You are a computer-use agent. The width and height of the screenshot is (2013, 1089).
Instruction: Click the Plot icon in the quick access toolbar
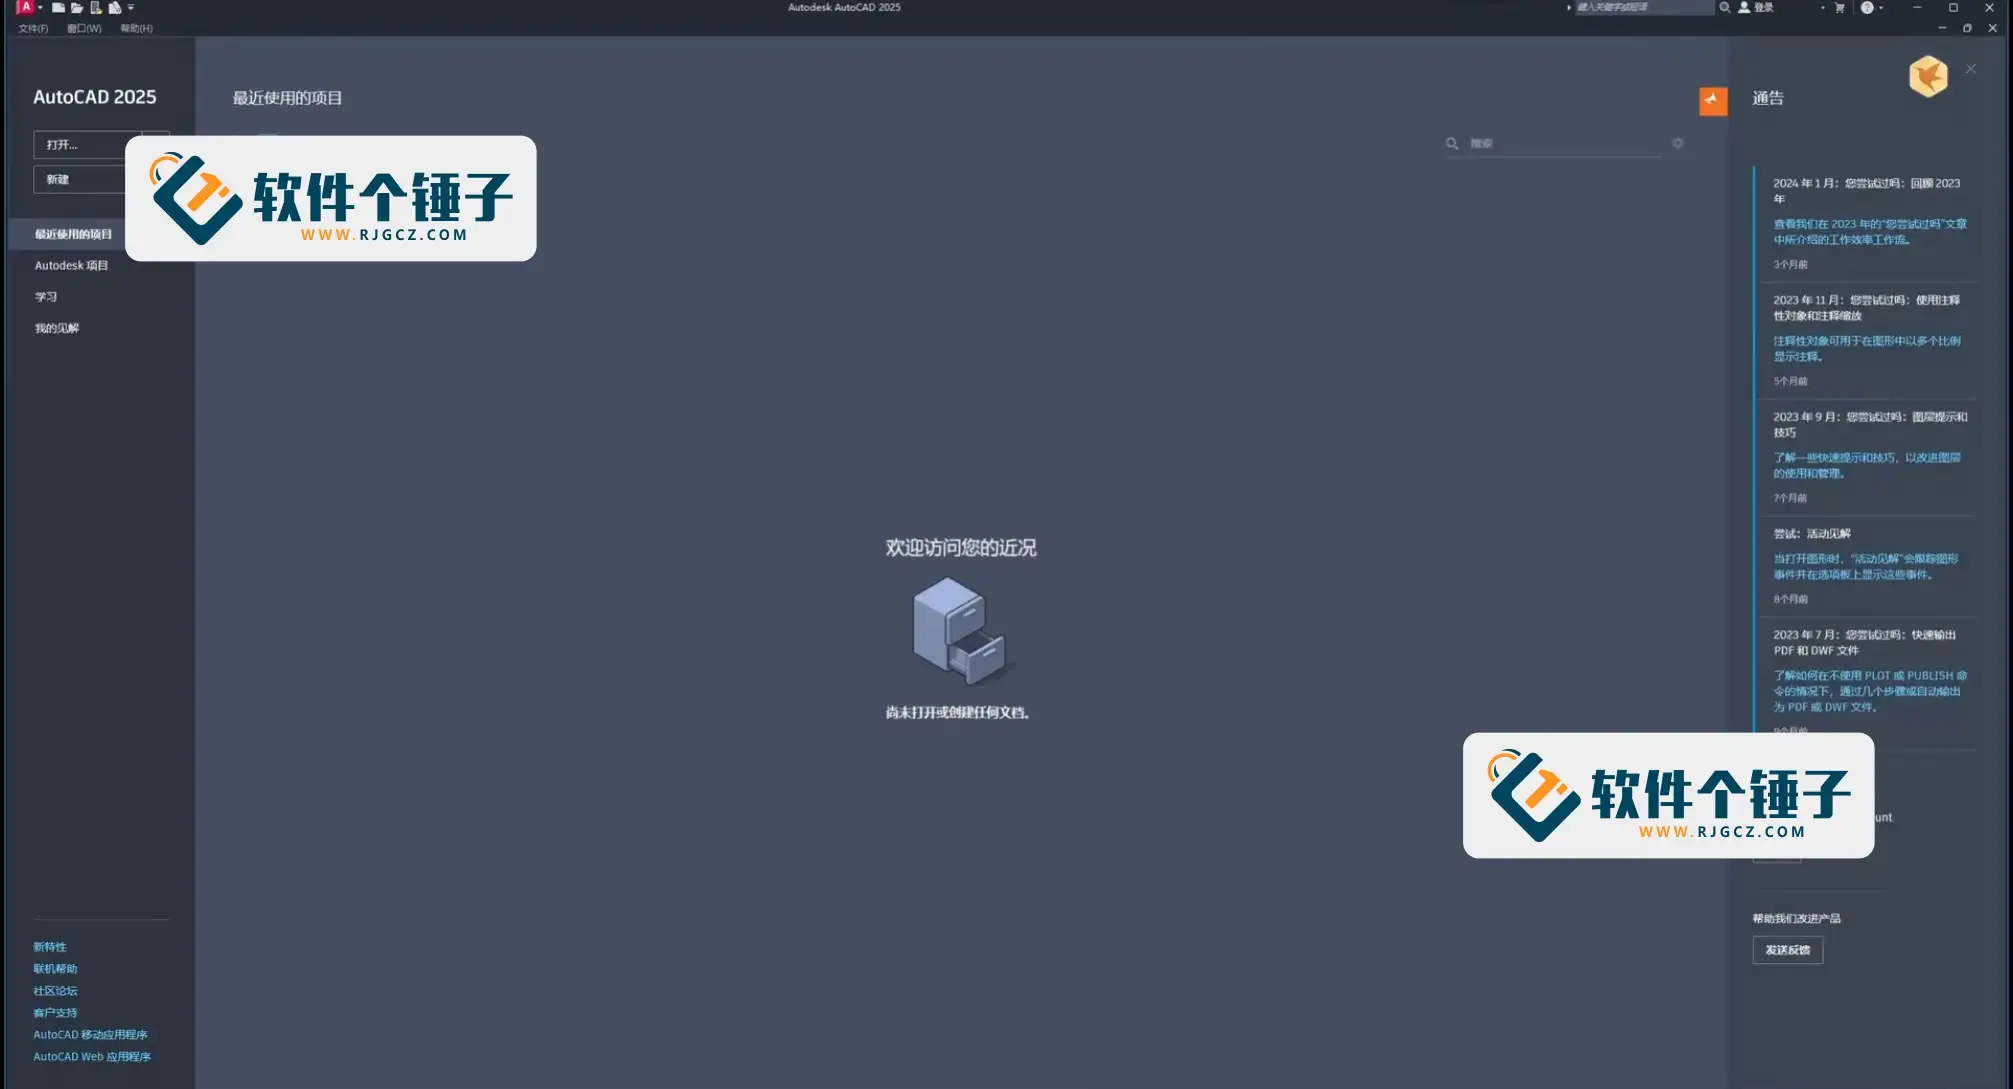click(113, 7)
